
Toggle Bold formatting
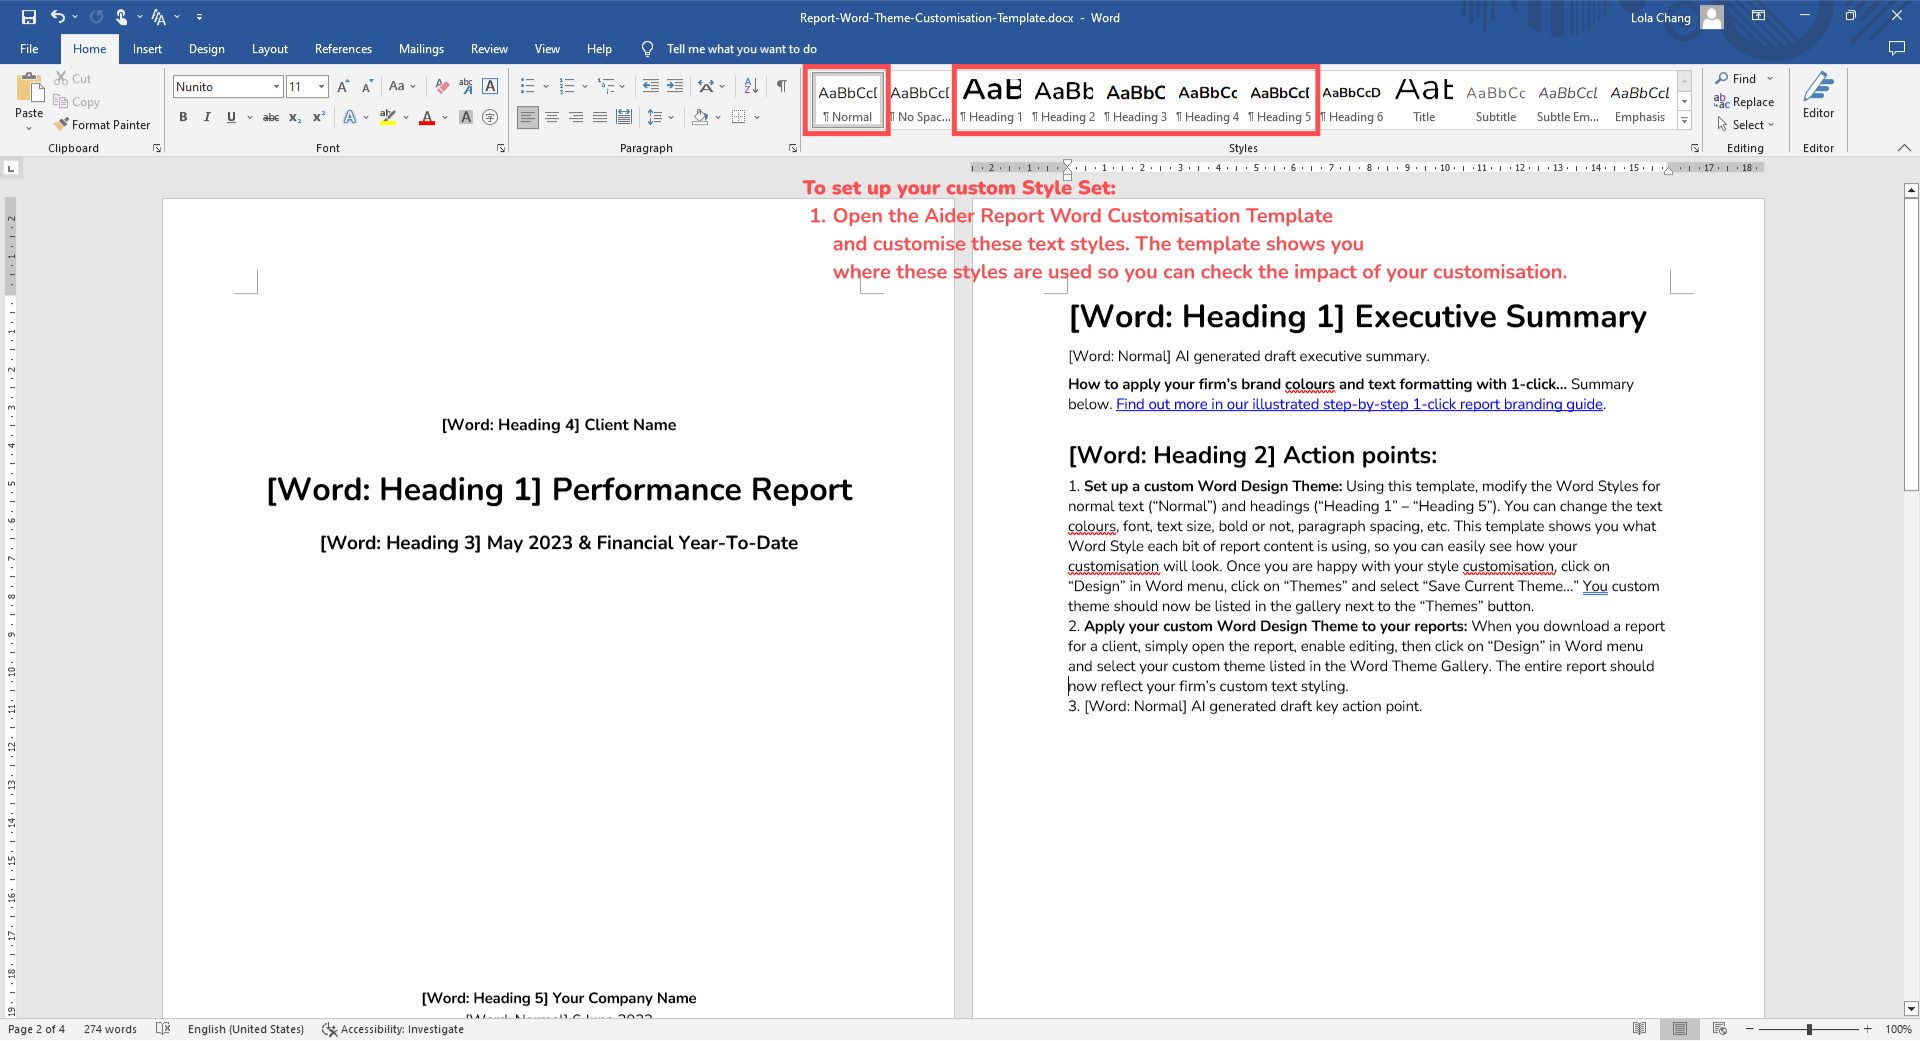click(x=183, y=118)
